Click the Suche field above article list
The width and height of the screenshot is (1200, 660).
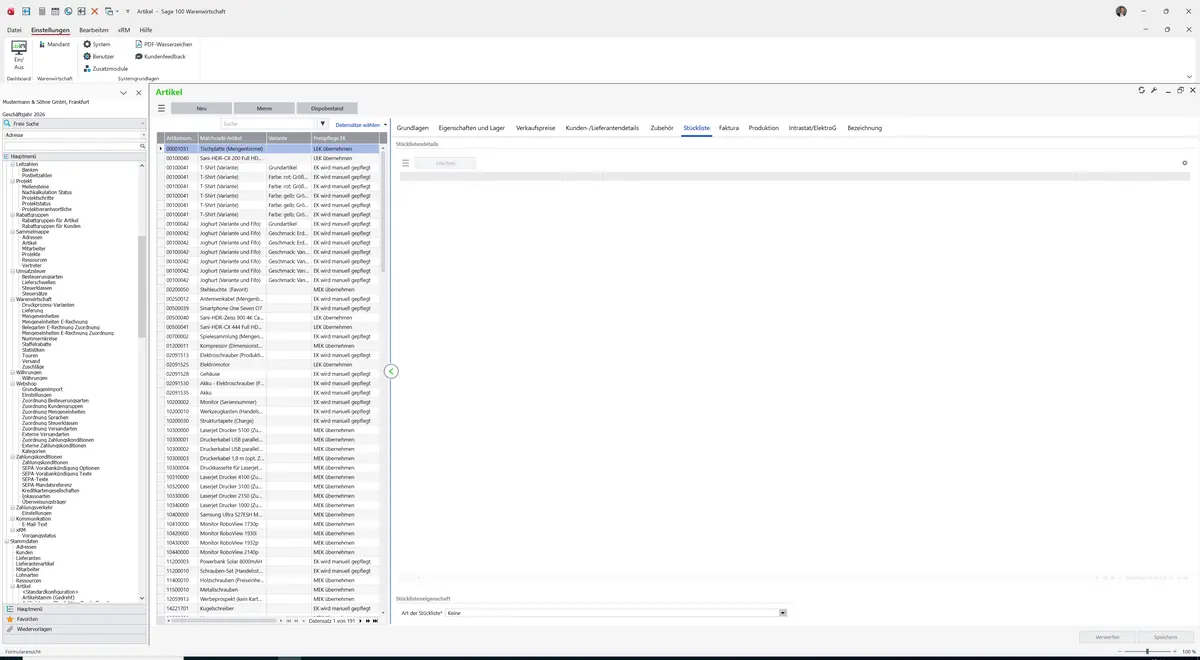coord(268,124)
